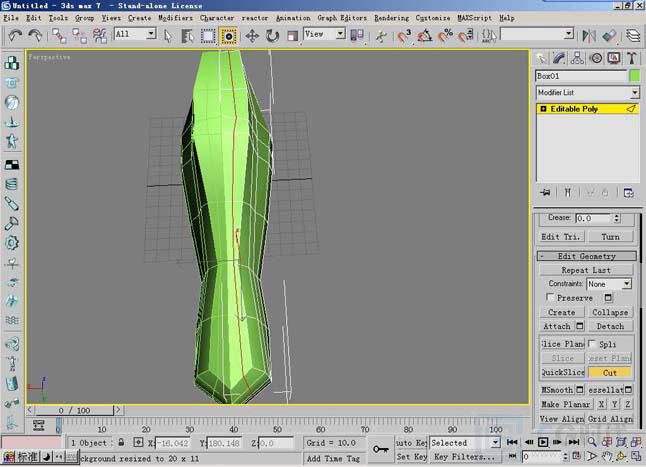Switch to the Utilities hammer tab
646x467 pixels.
(x=632, y=58)
